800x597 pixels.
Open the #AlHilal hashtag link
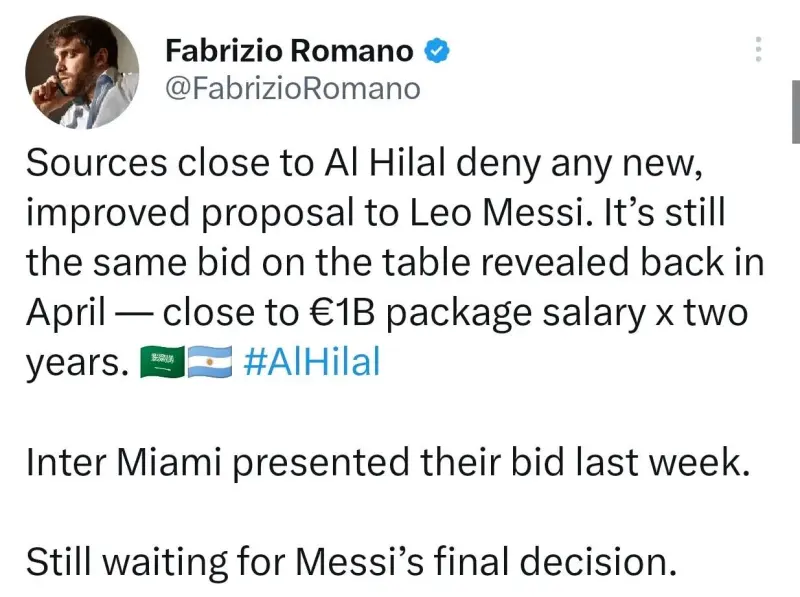[x=312, y=362]
